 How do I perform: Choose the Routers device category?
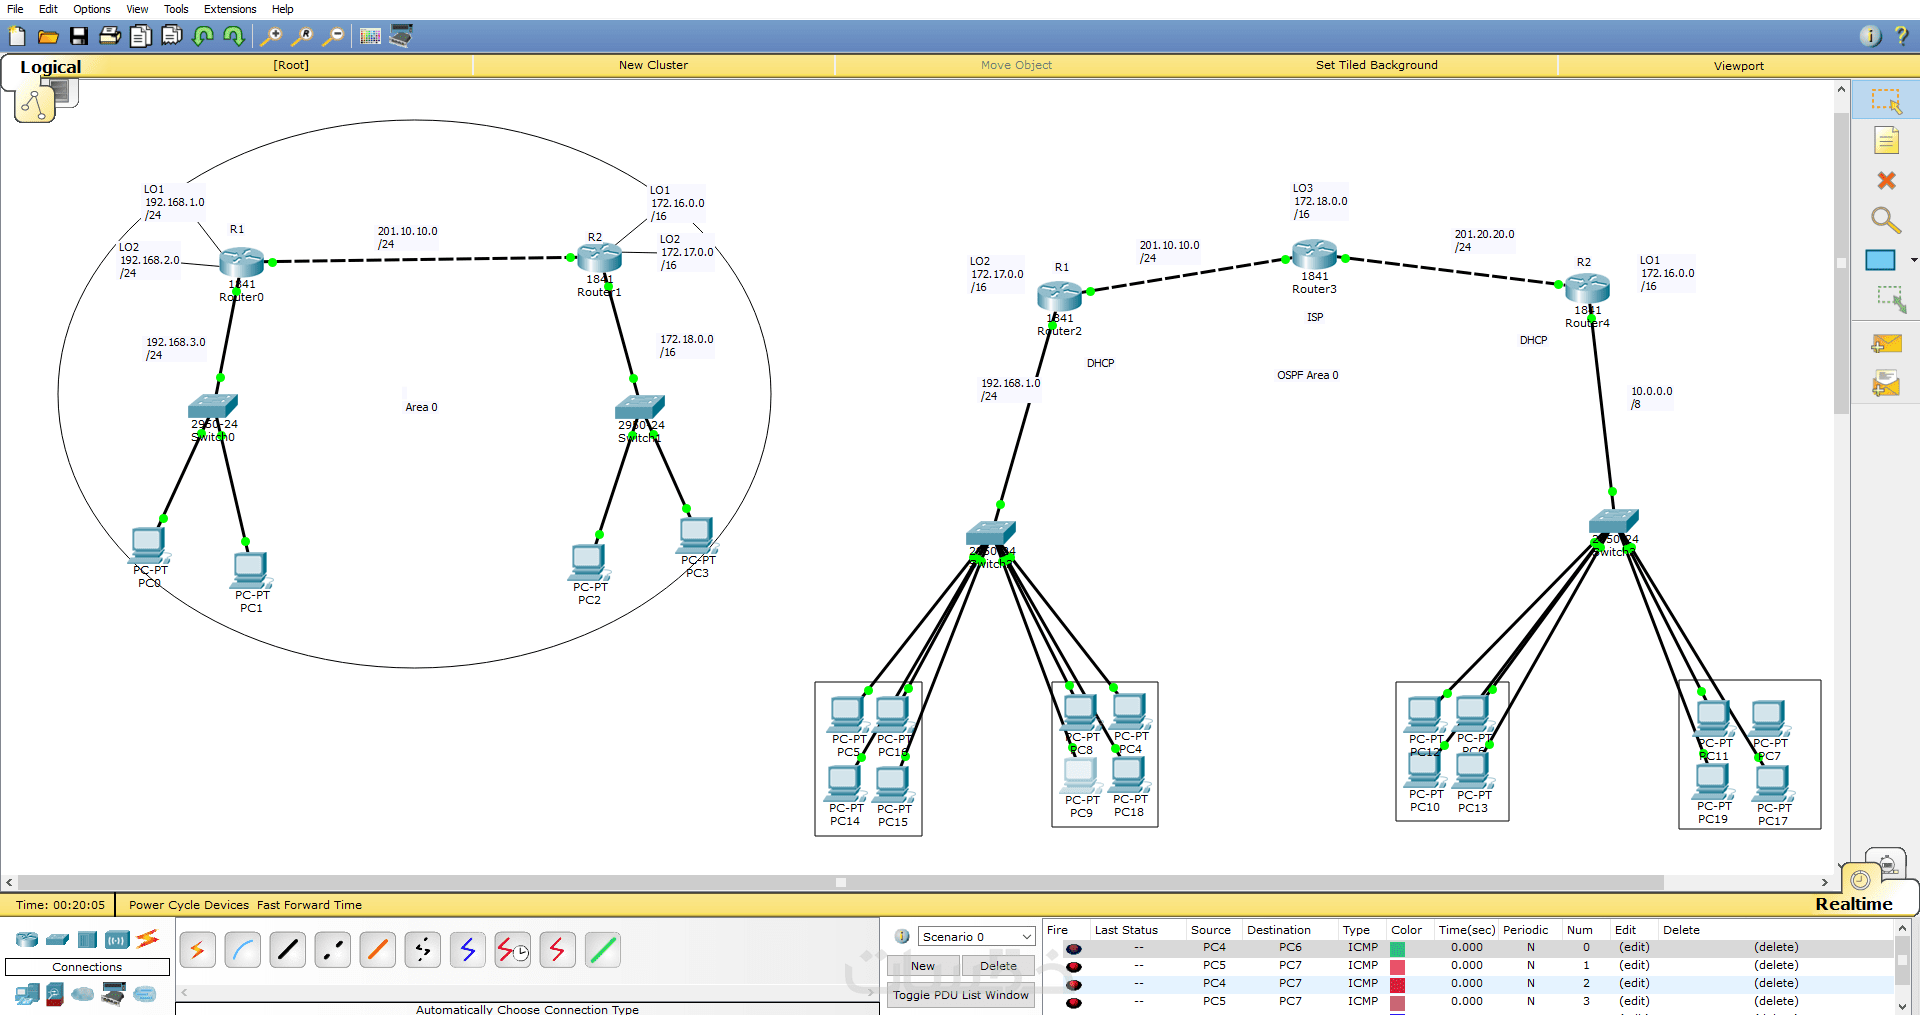pyautogui.click(x=27, y=940)
